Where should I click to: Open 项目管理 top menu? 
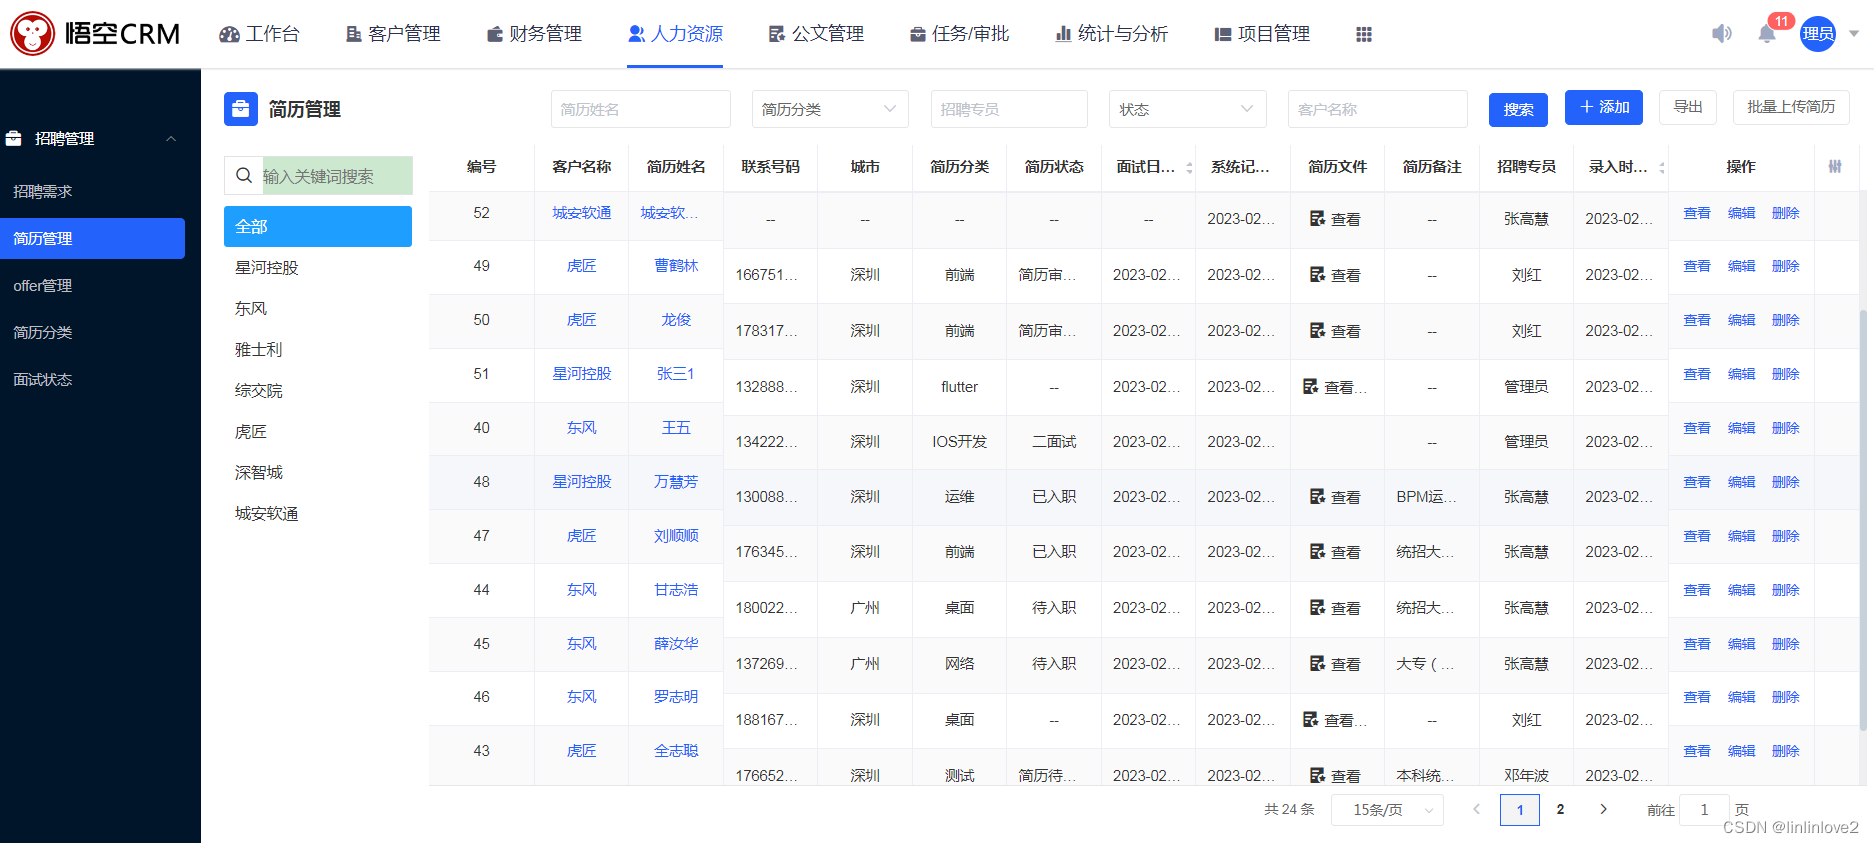click(1262, 34)
